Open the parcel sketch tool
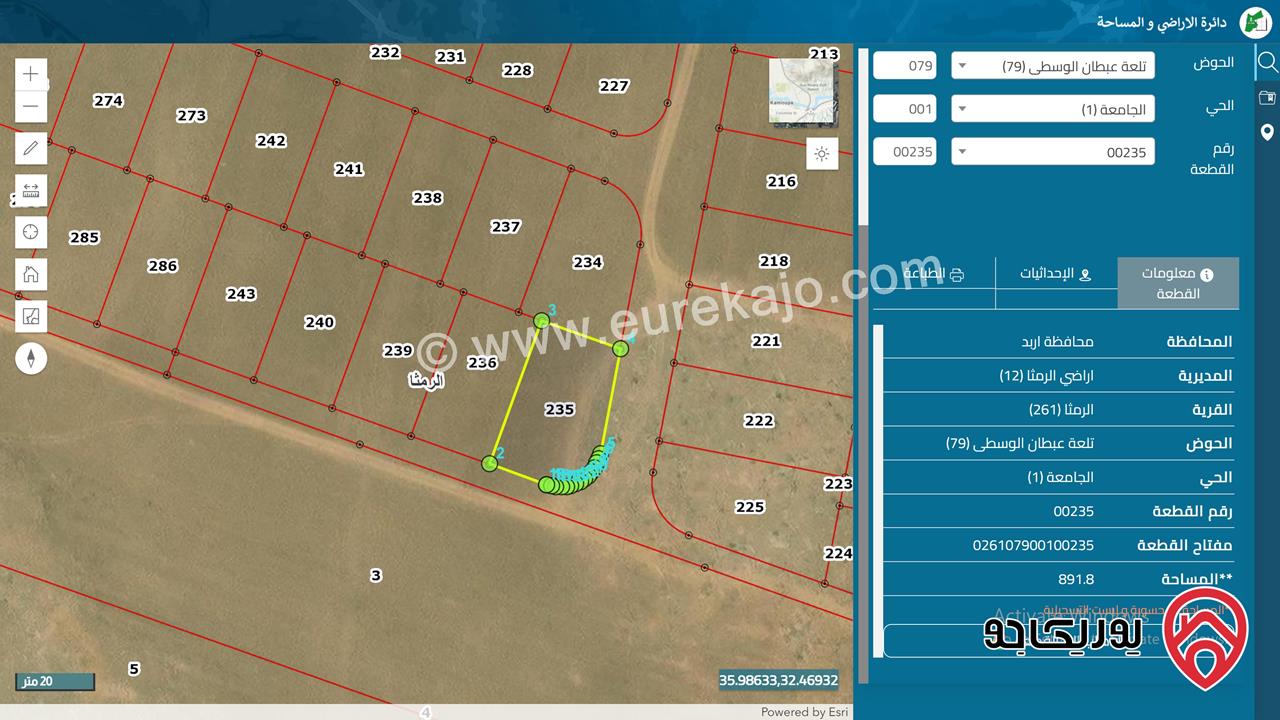 point(31,317)
